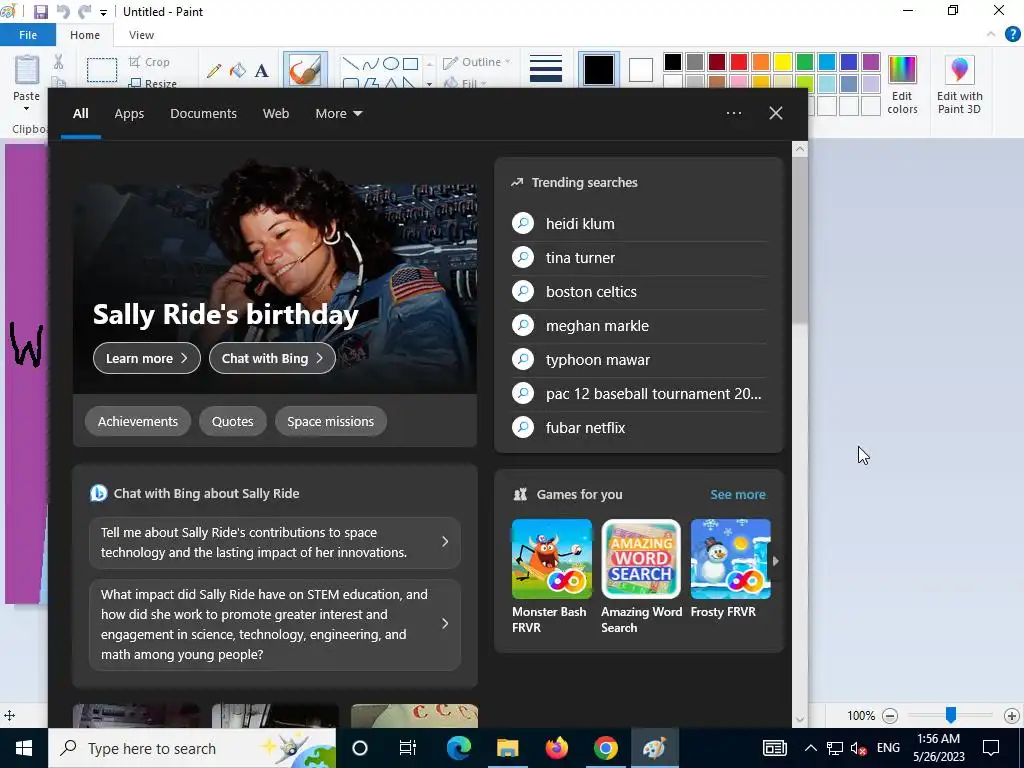1024x768 pixels.
Task: Switch to the Apps search tab
Action: (129, 114)
